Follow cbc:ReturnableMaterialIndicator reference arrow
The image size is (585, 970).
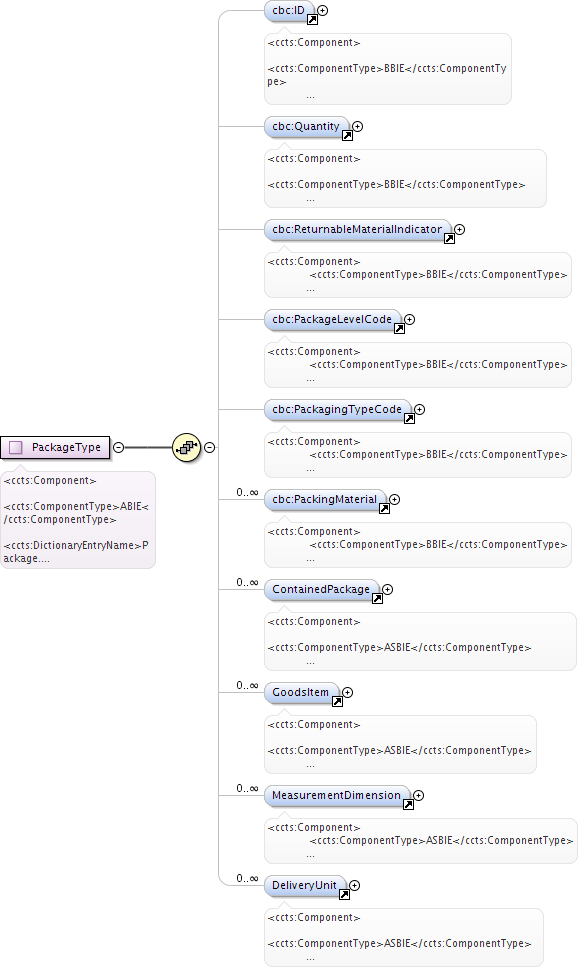tap(450, 239)
